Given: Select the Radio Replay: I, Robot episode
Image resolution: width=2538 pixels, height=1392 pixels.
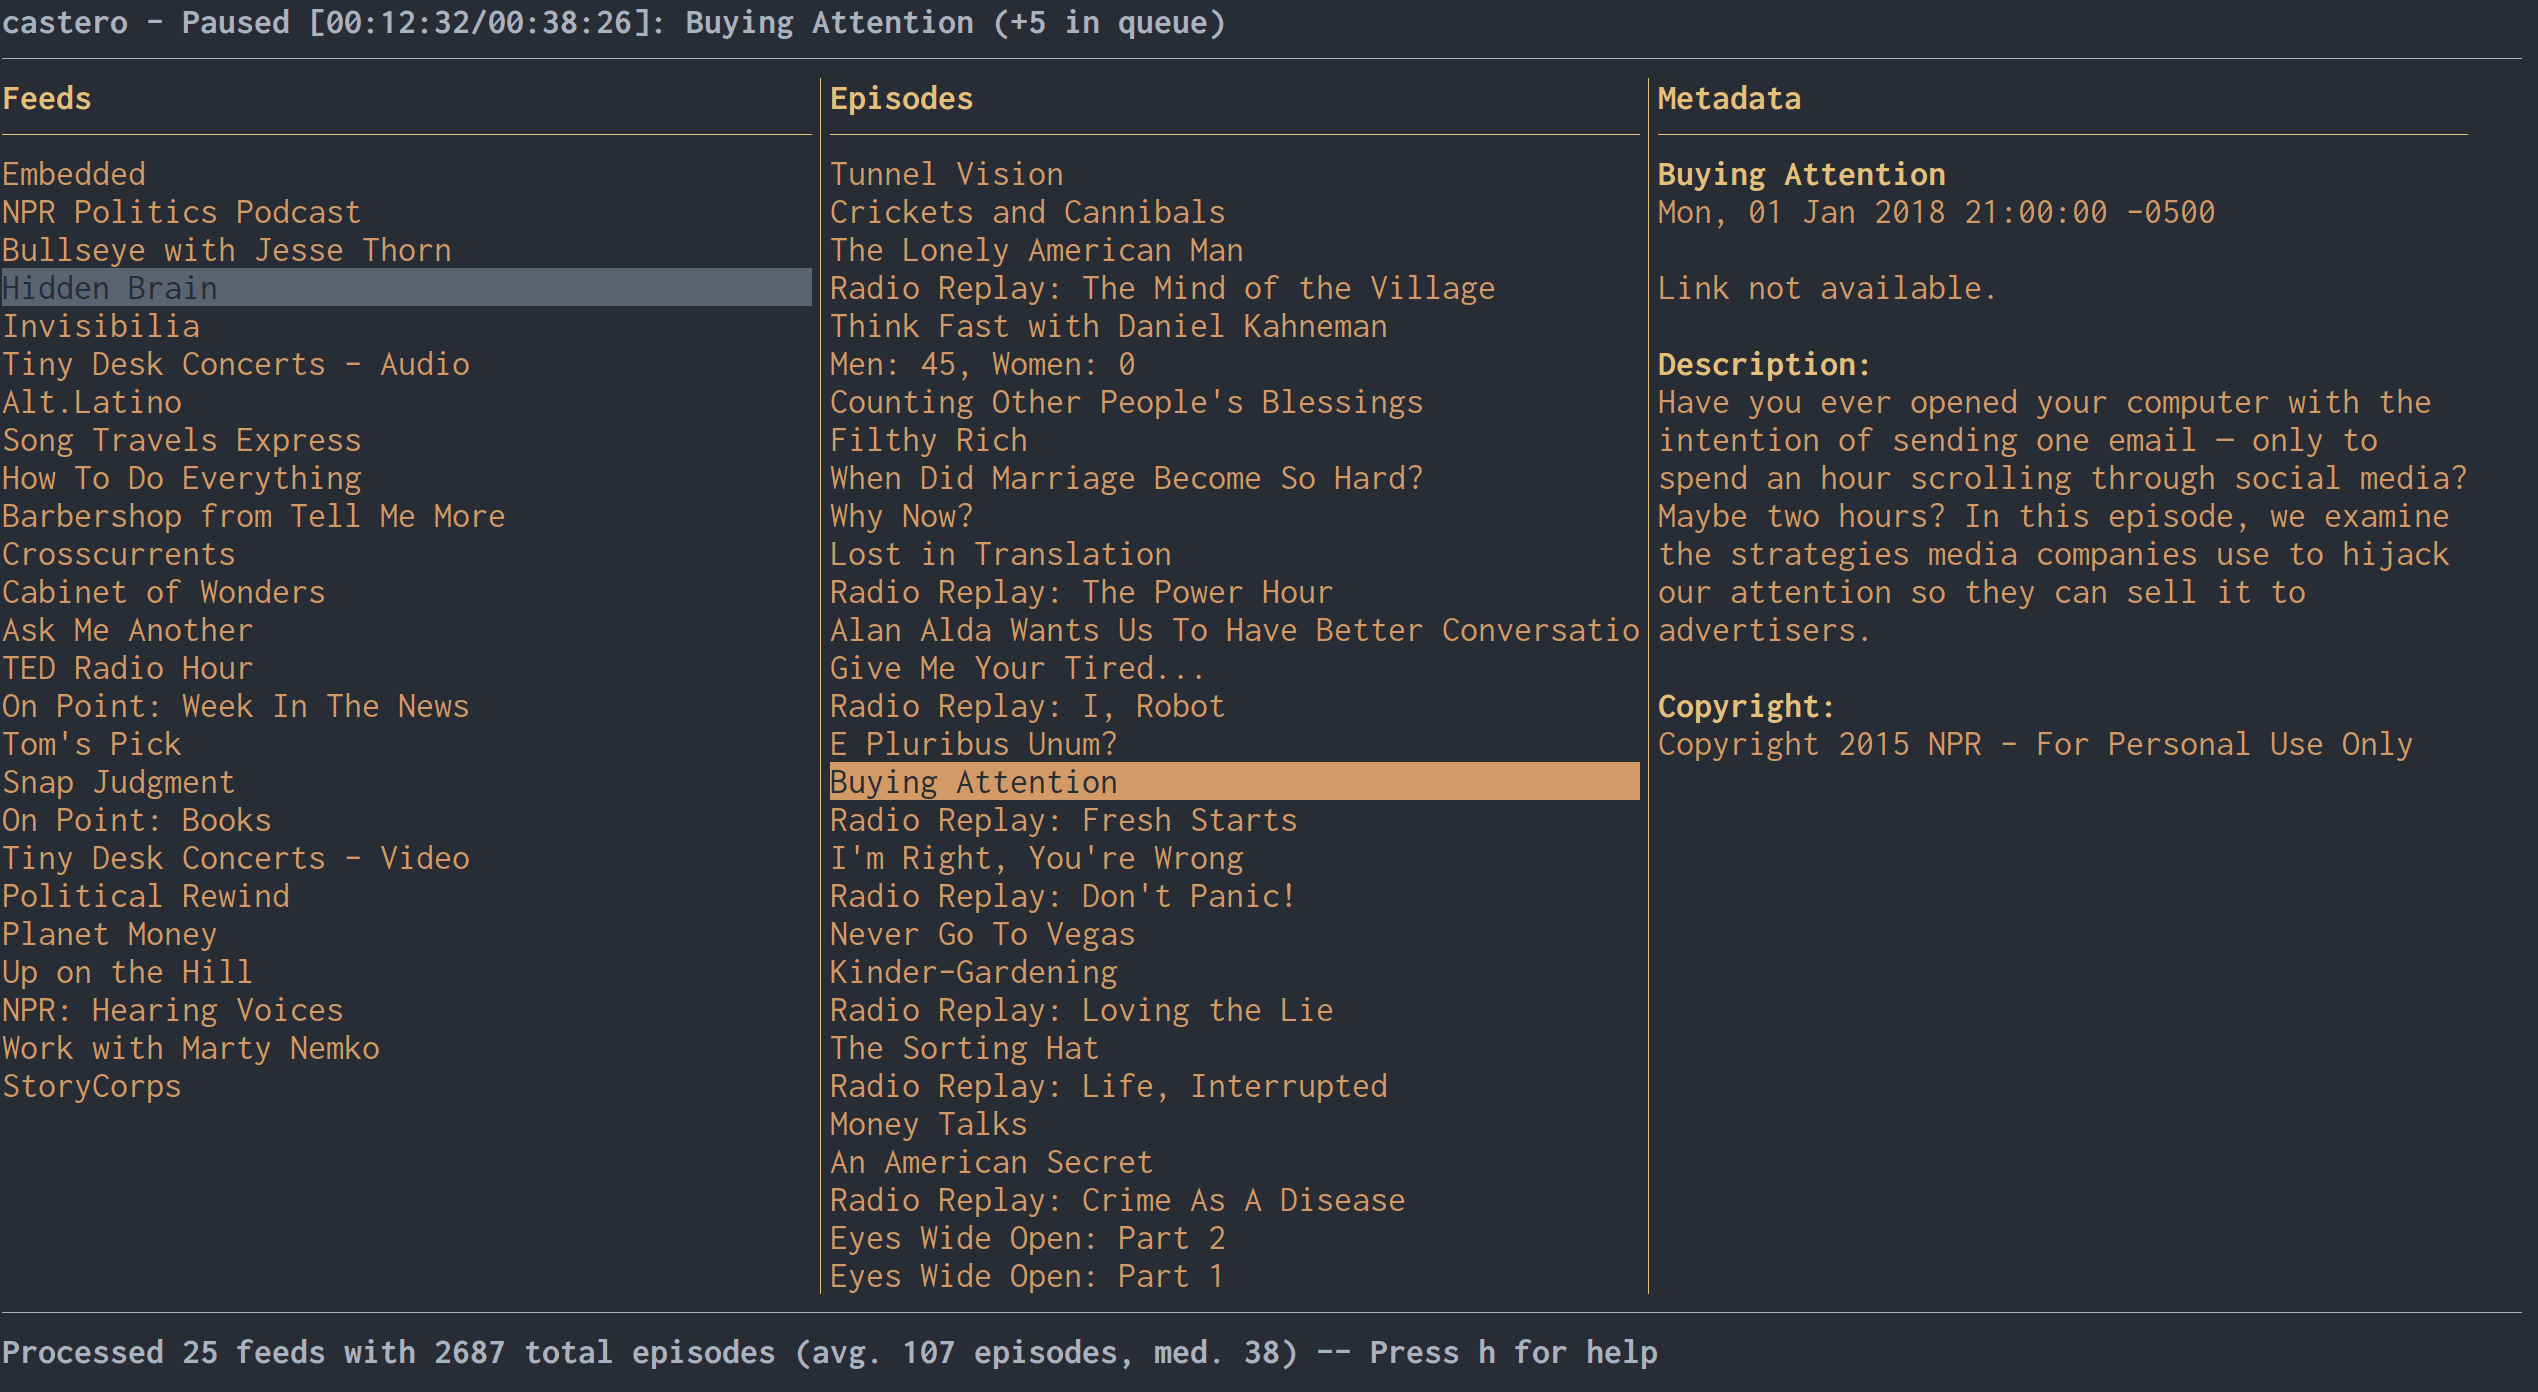Looking at the screenshot, I should pyautogui.click(x=1027, y=705).
